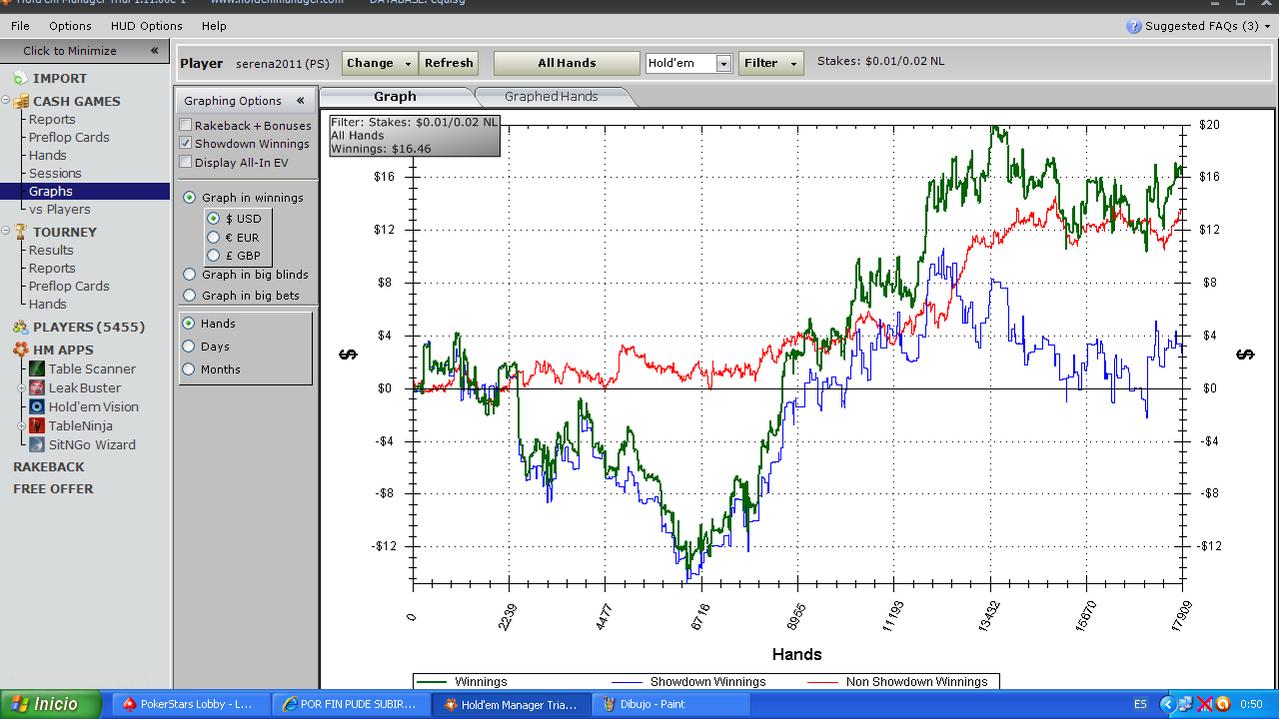Select the Hands x-axis radio
The image size is (1279, 719).
188,323
